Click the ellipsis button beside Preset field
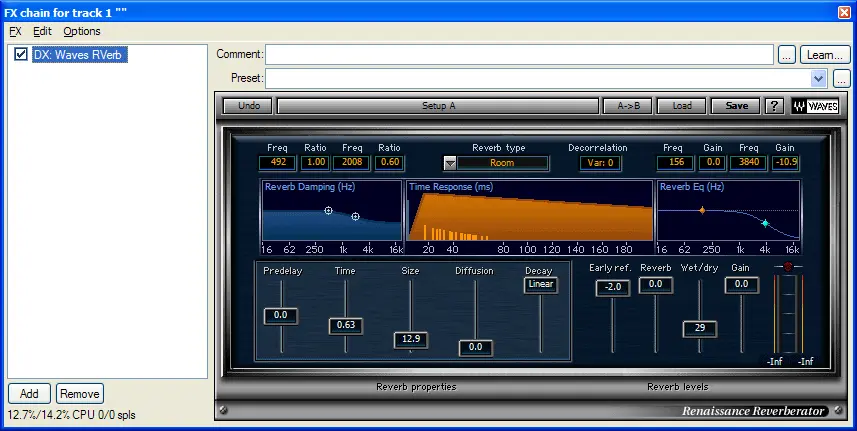 point(842,79)
